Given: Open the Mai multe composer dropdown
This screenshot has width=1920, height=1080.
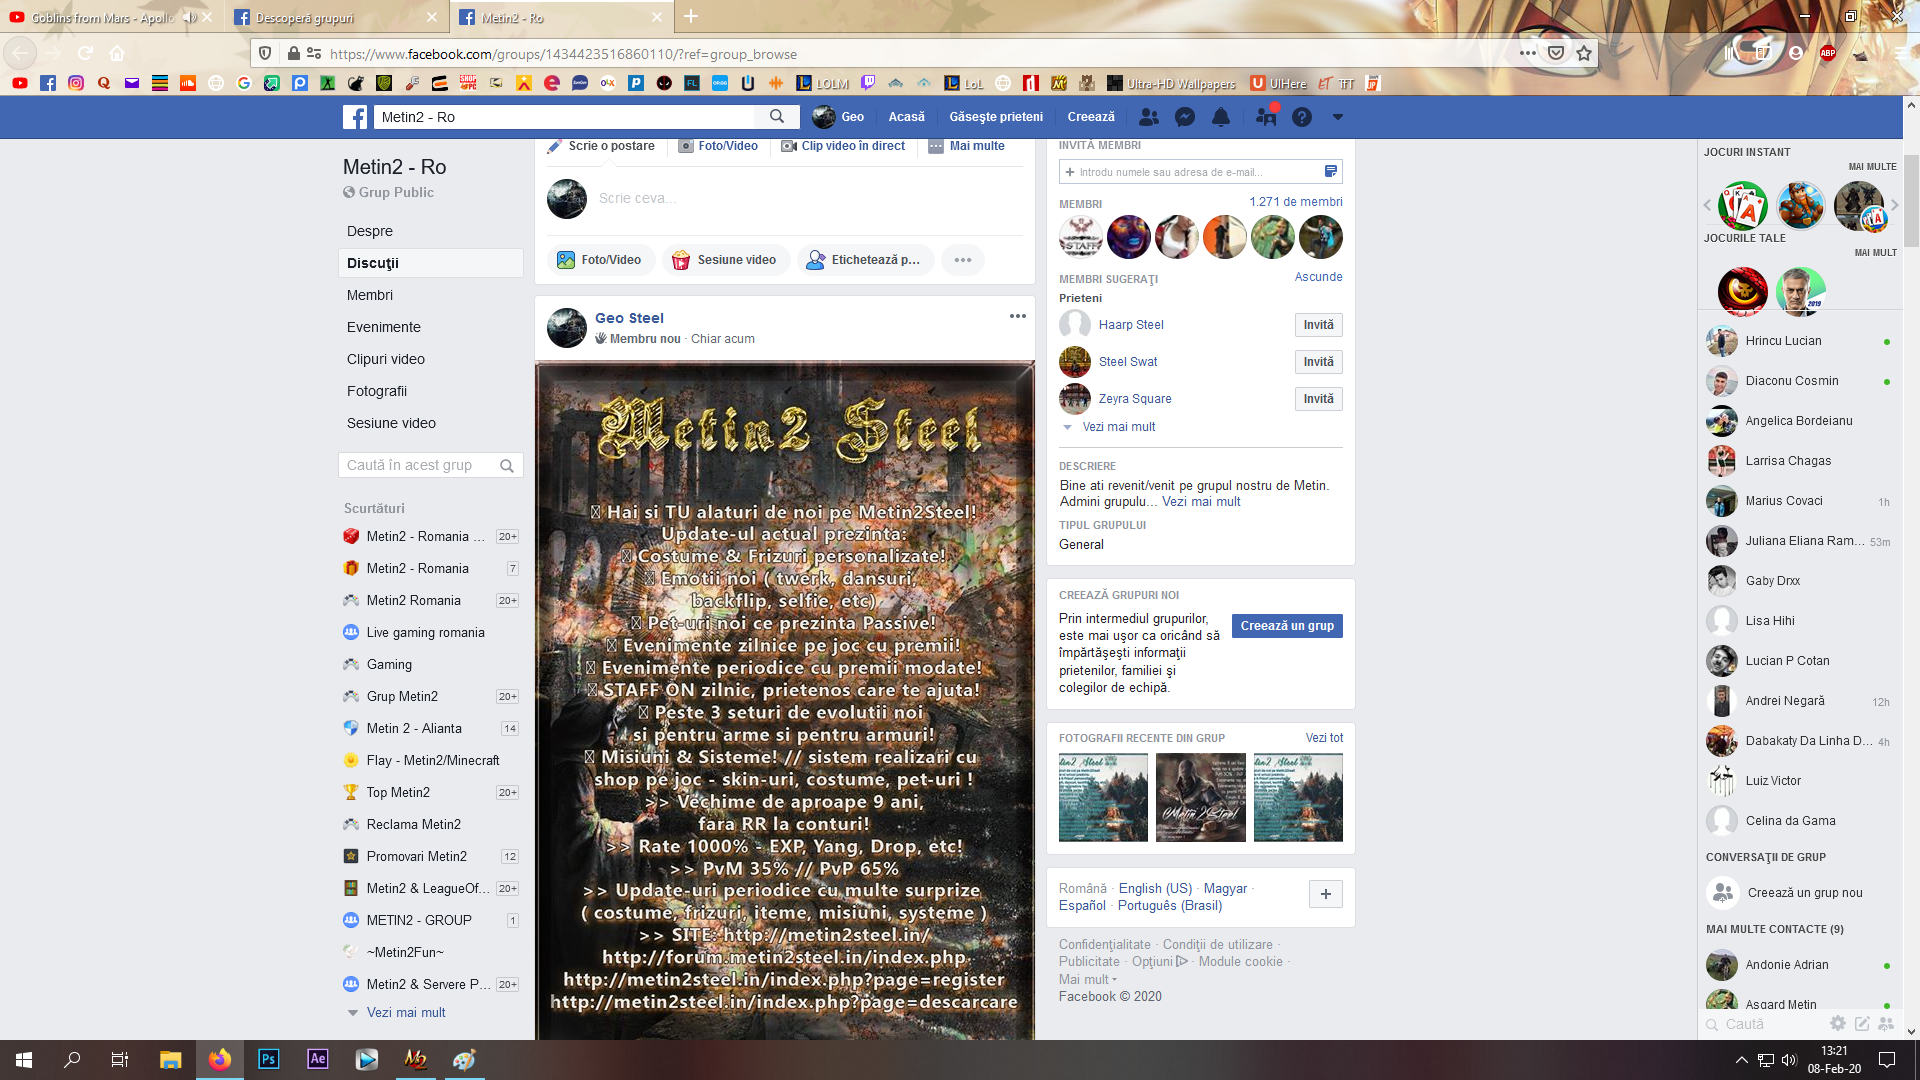Looking at the screenshot, I should (967, 146).
